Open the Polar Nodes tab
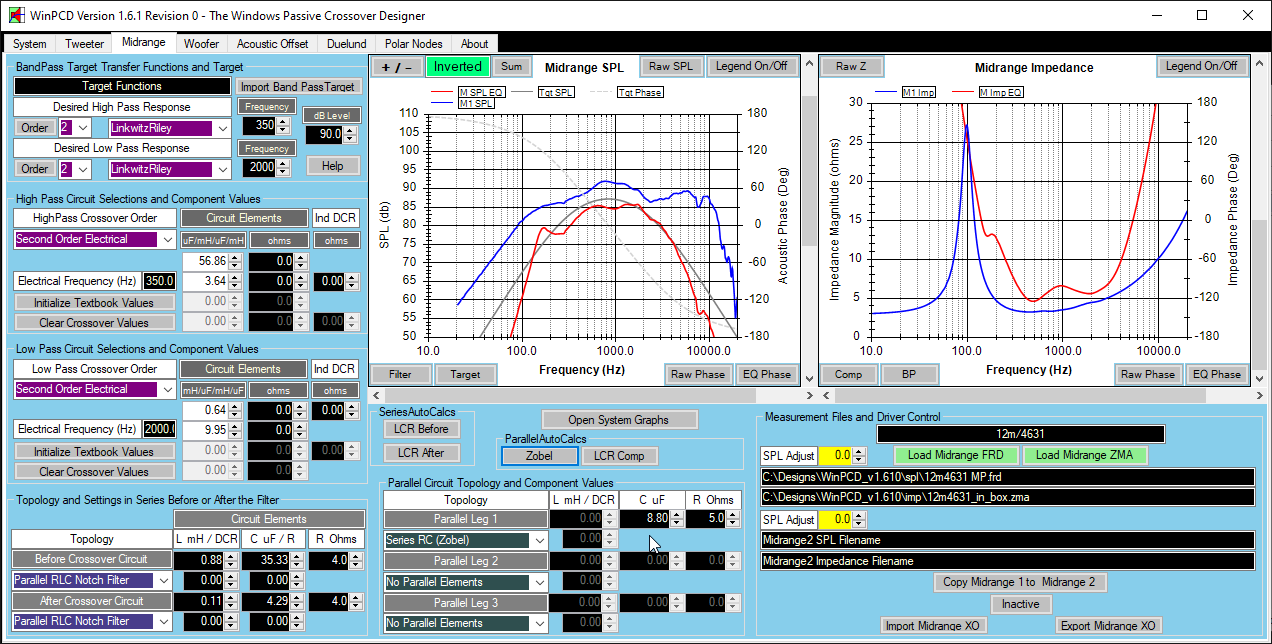1272x644 pixels. 413,44
